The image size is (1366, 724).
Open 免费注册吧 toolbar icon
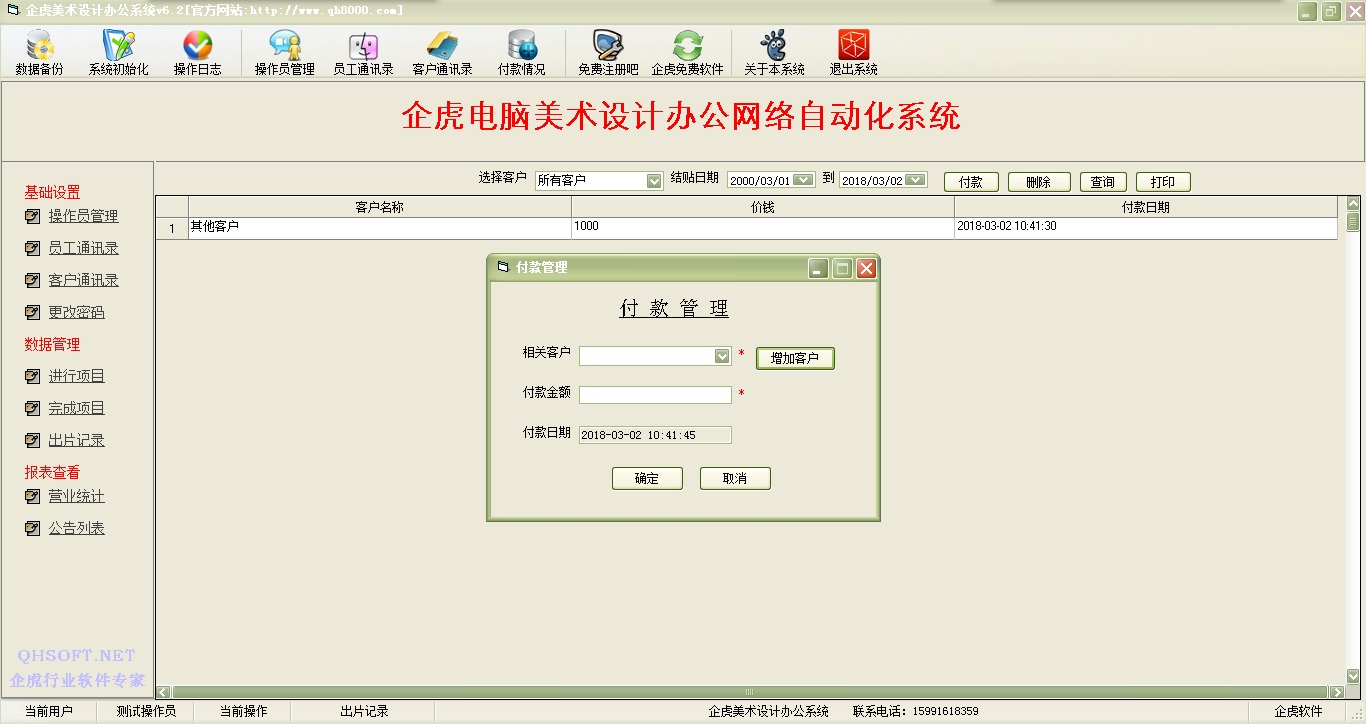608,53
